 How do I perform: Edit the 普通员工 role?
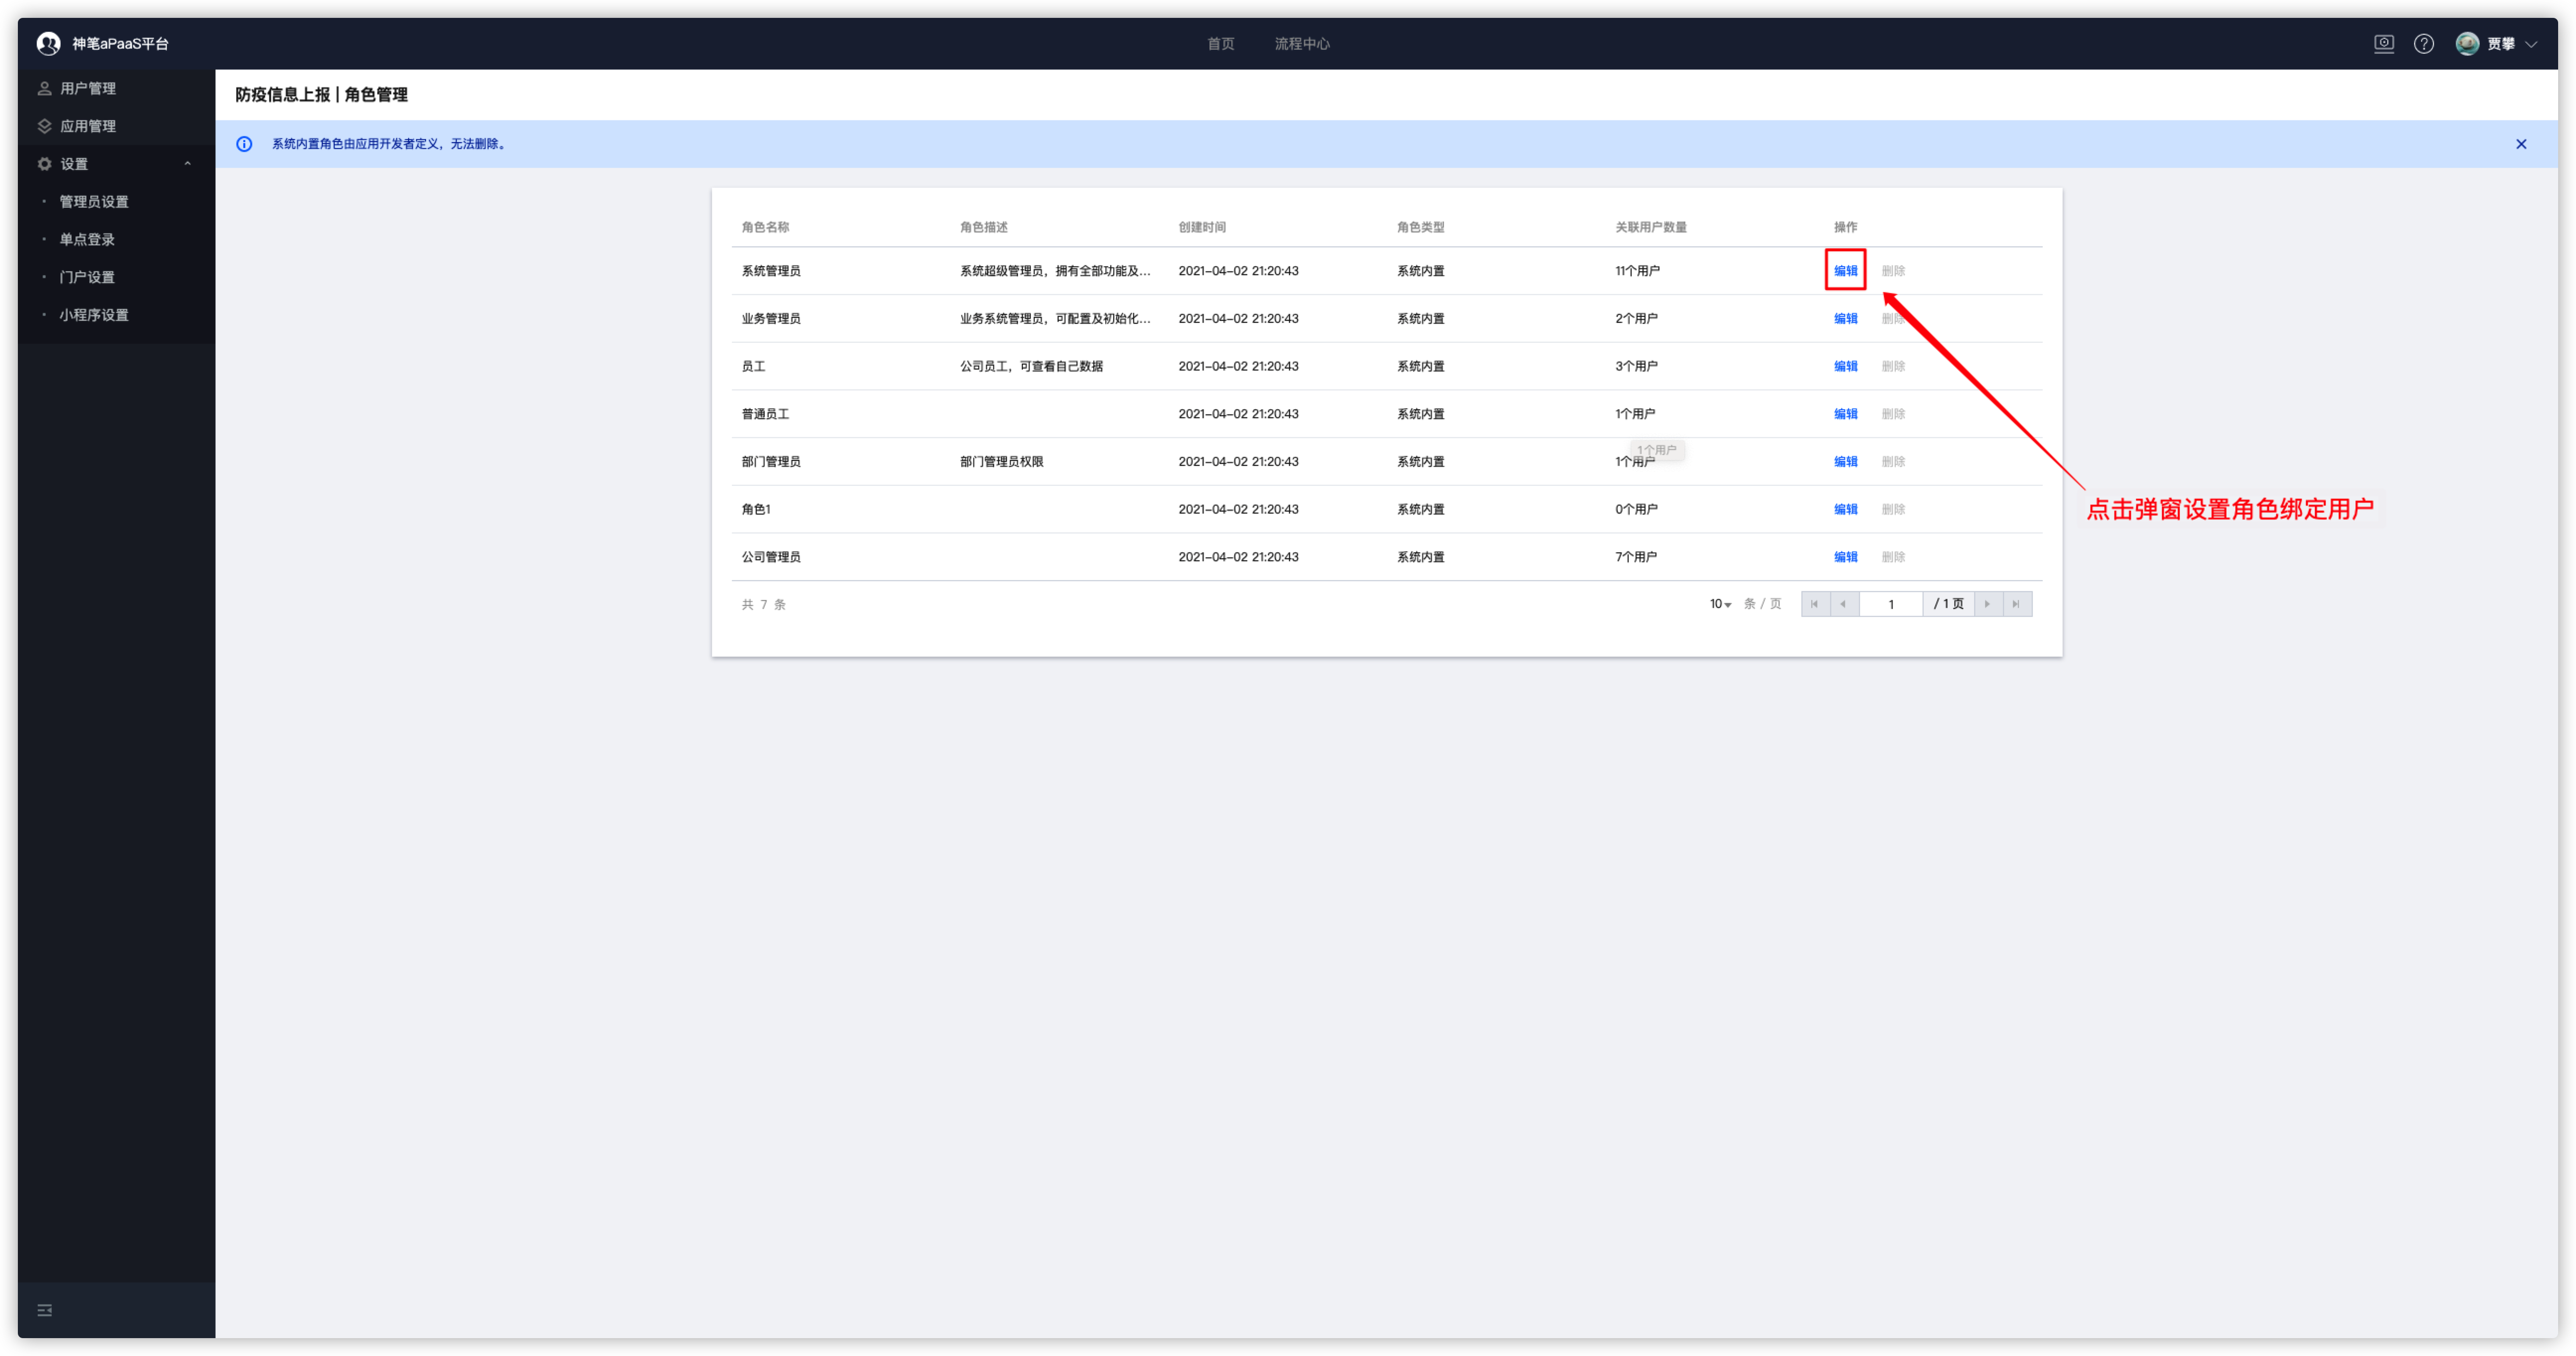coord(1845,413)
